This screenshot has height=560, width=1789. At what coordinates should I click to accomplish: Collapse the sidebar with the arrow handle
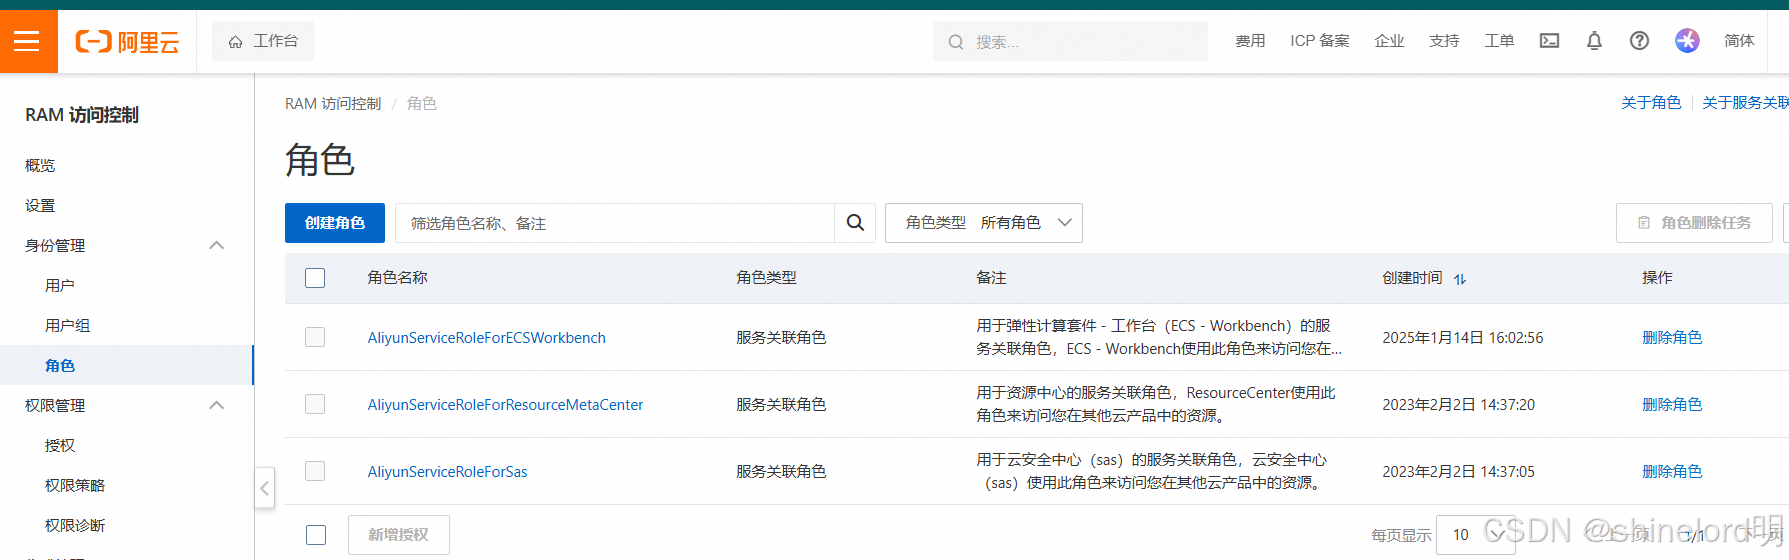(264, 488)
